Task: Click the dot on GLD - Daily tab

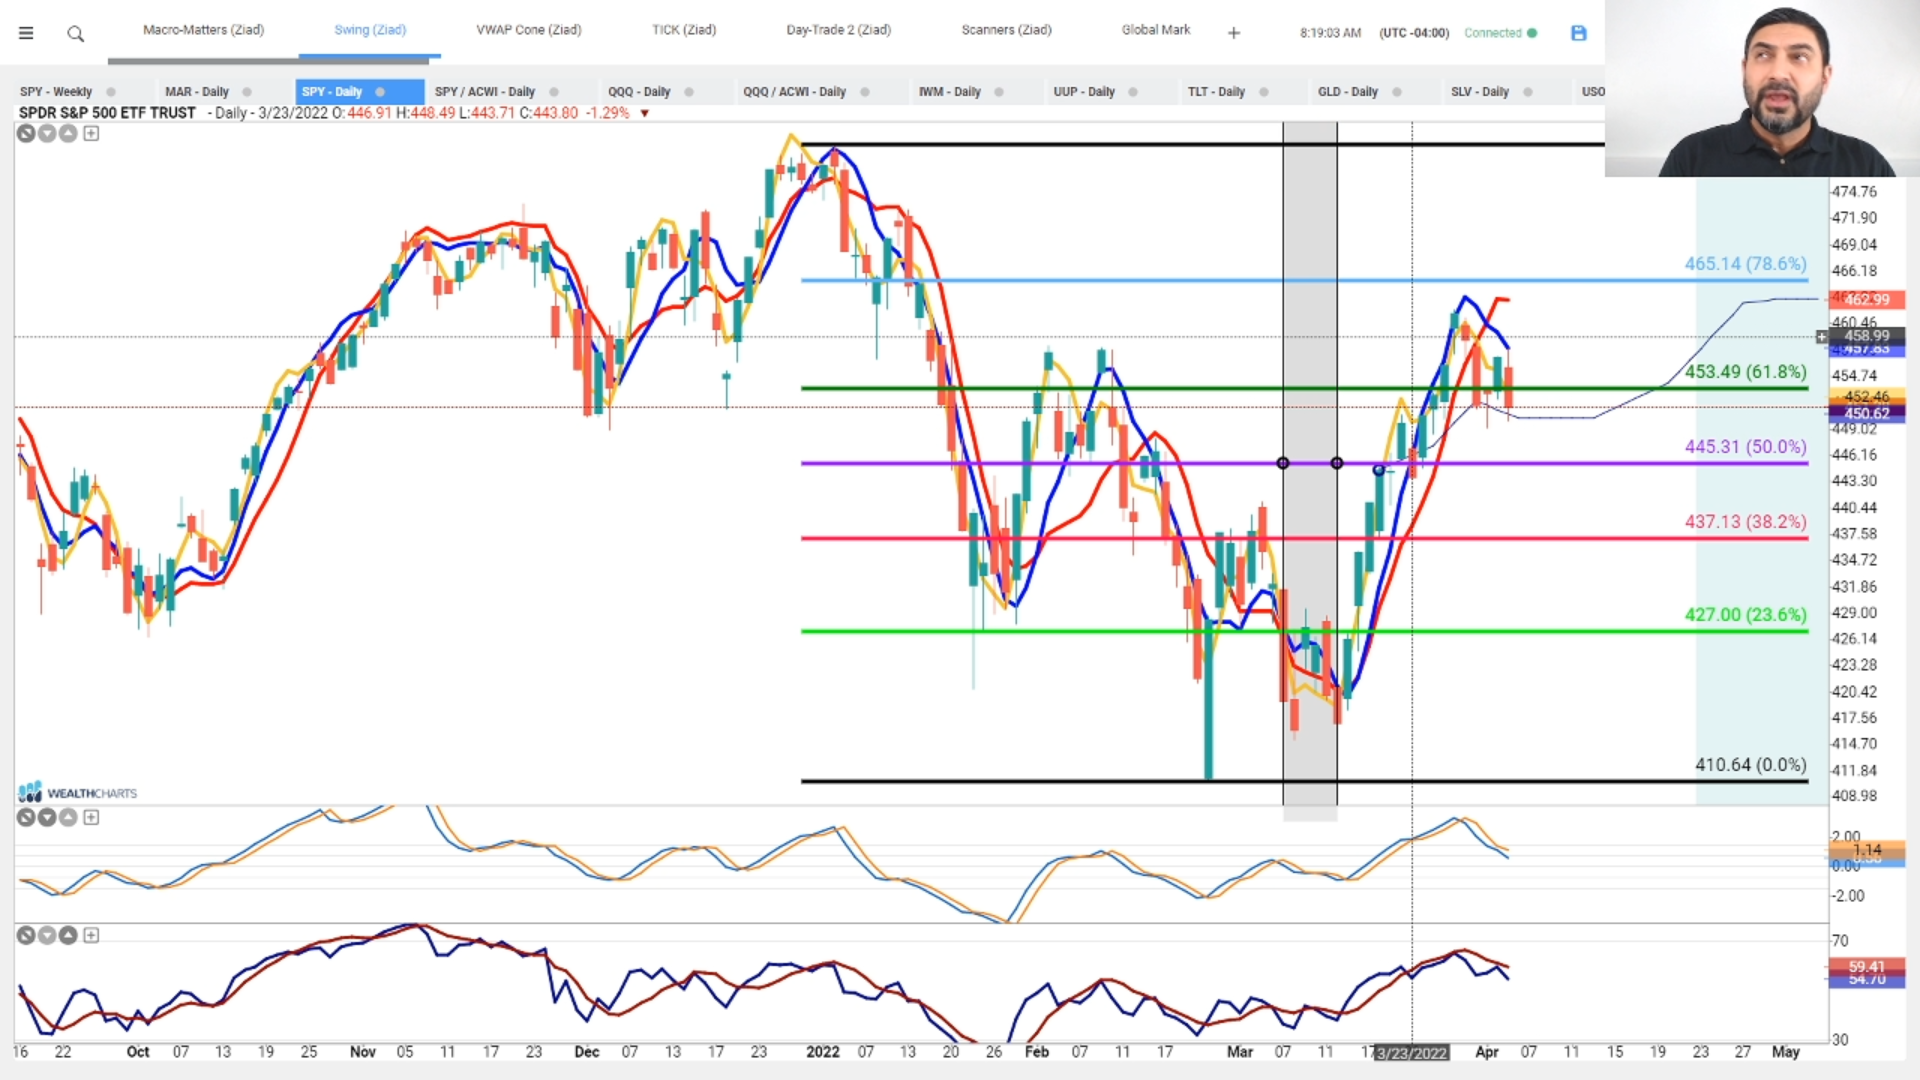Action: (1397, 92)
